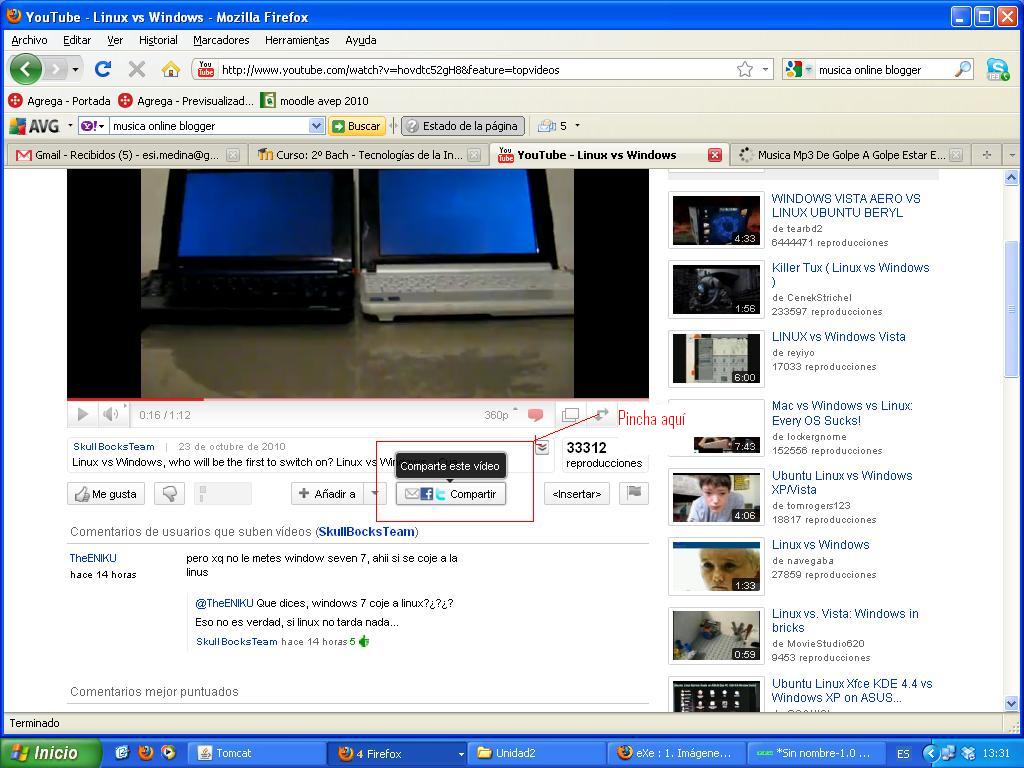Click the Compartir share button
1024x768 pixels.
click(451, 494)
